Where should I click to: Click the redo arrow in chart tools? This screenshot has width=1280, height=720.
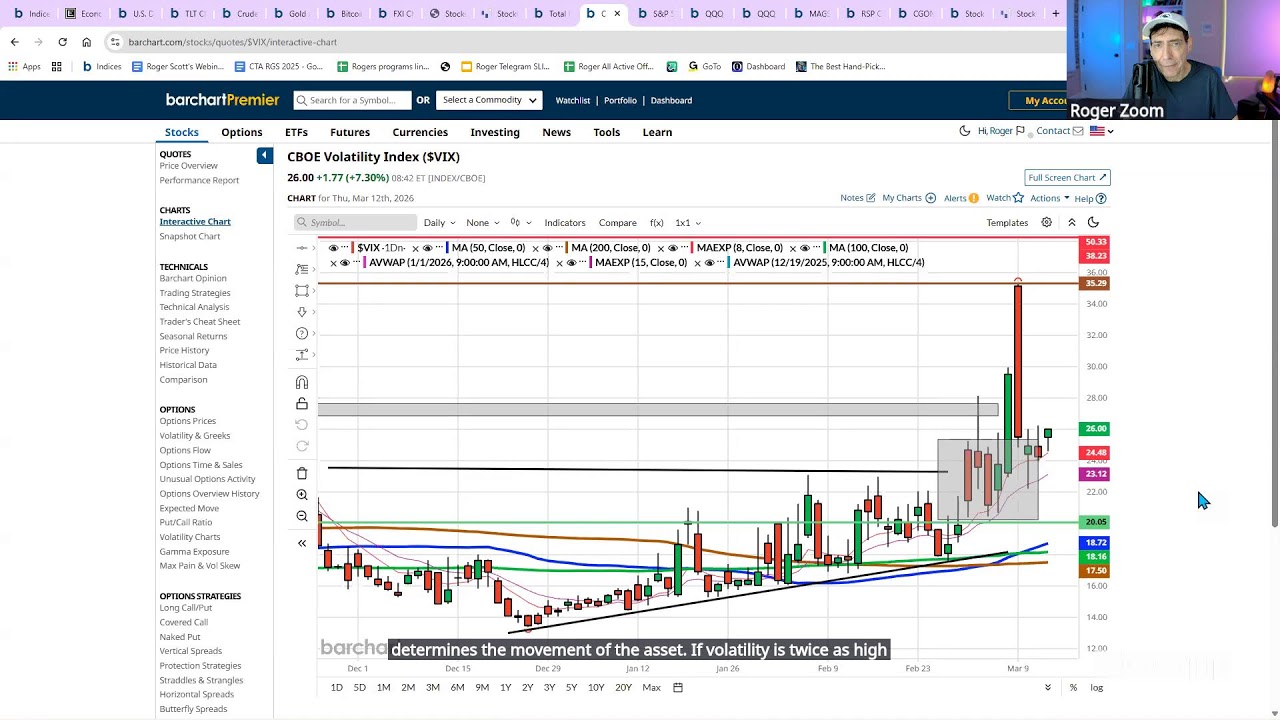coord(302,446)
